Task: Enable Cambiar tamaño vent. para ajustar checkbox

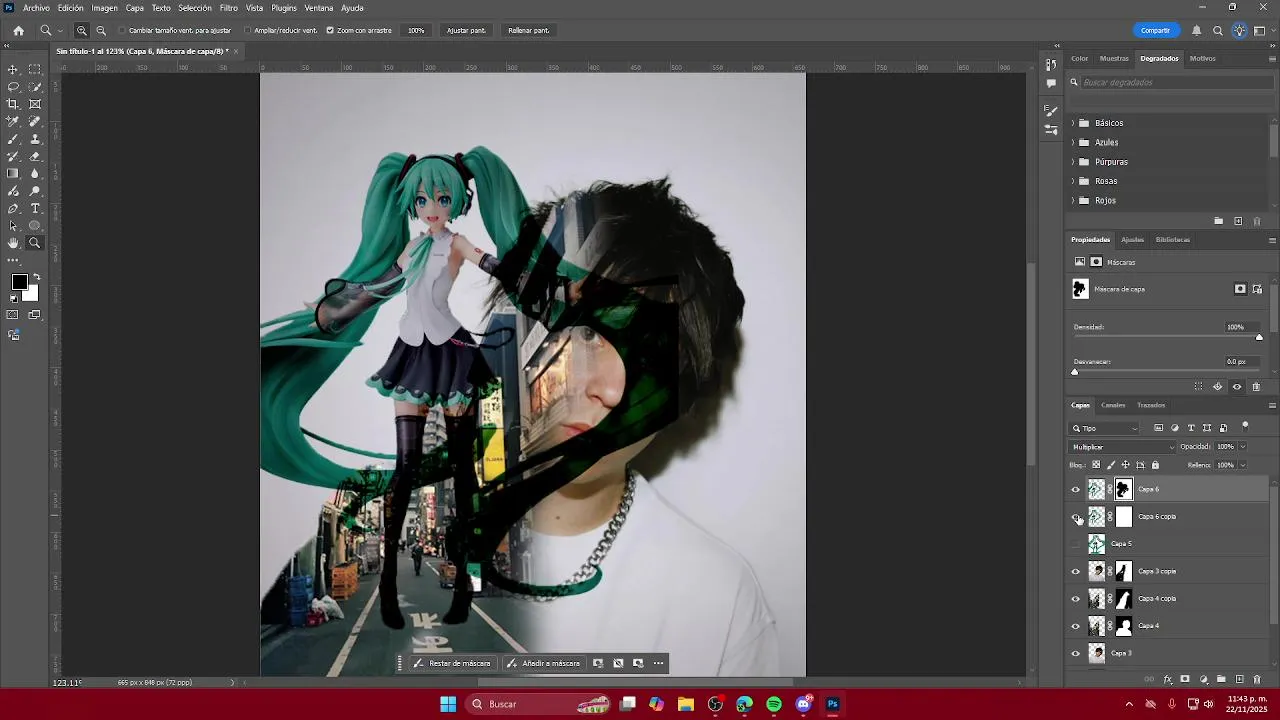Action: [x=122, y=30]
